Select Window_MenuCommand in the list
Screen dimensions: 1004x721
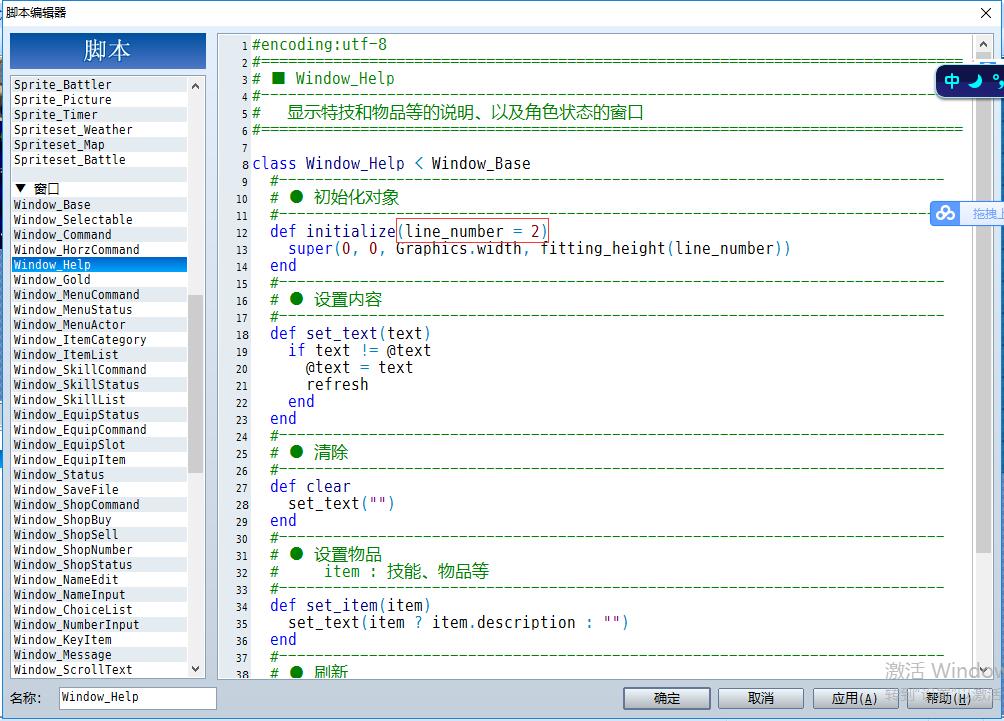[x=99, y=295]
